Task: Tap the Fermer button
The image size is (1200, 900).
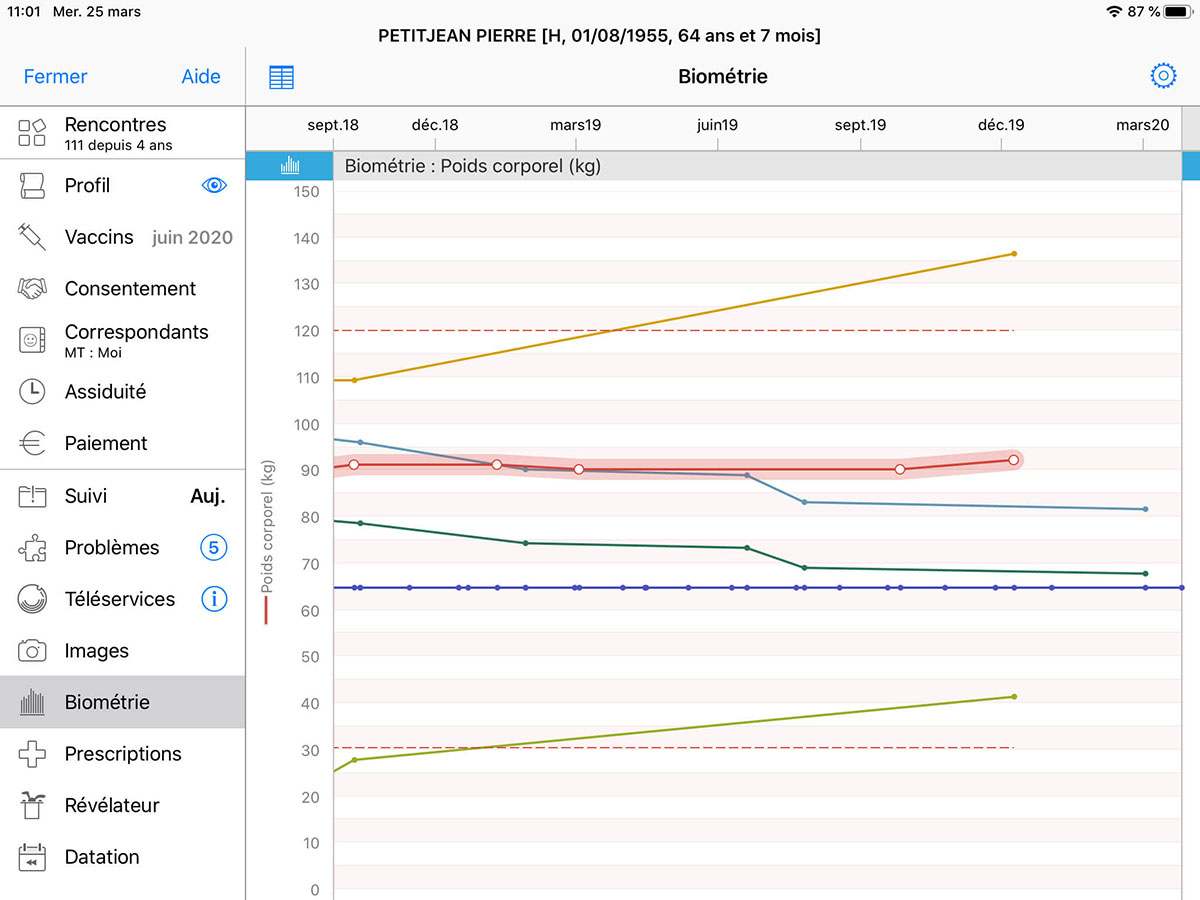Action: coord(55,77)
